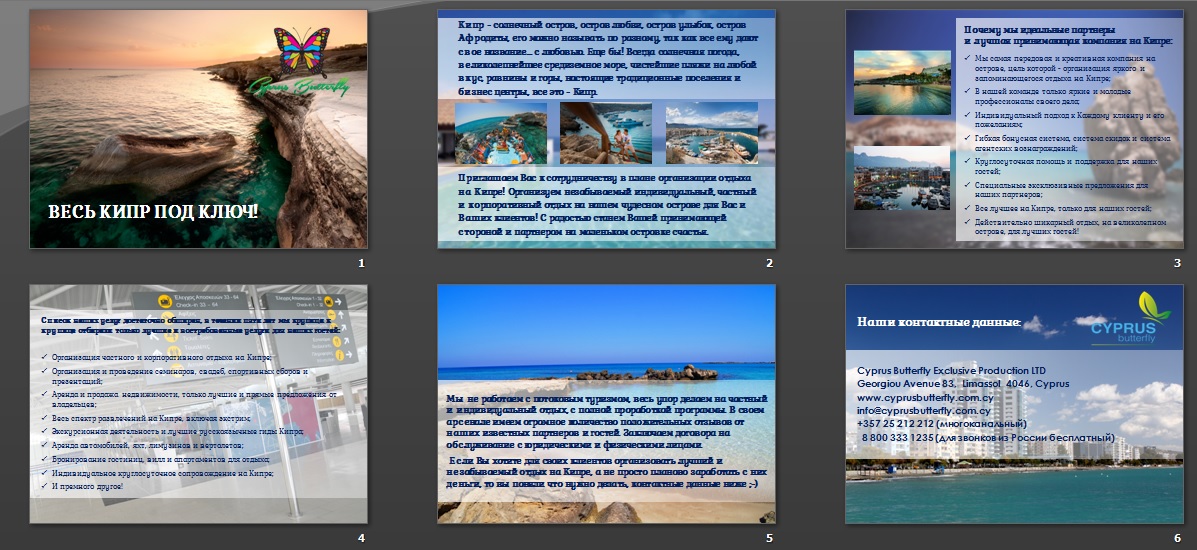
Task: Click the slide number 5 label
Action: coord(770,538)
